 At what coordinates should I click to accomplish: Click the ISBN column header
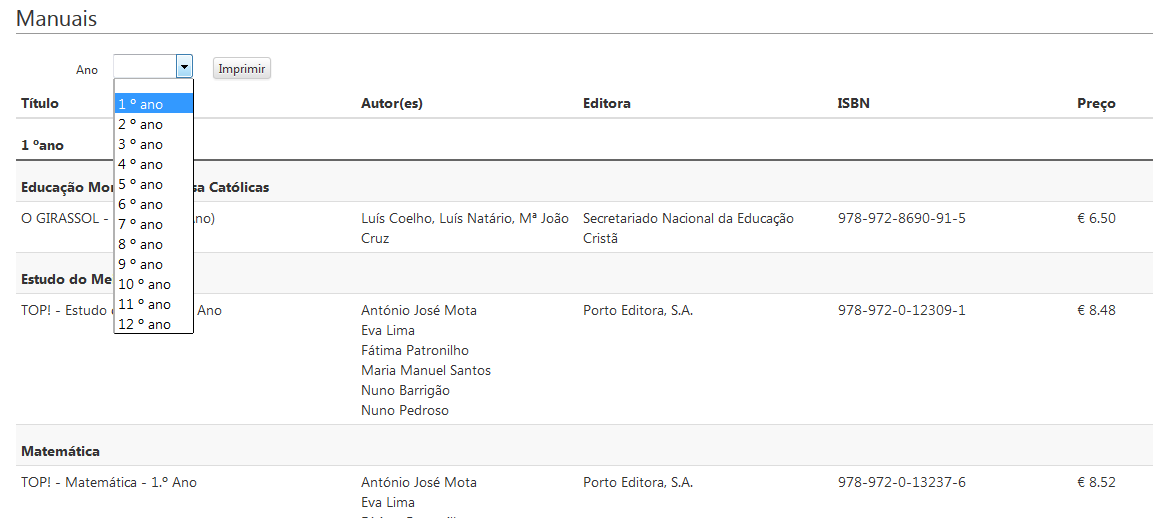(853, 103)
